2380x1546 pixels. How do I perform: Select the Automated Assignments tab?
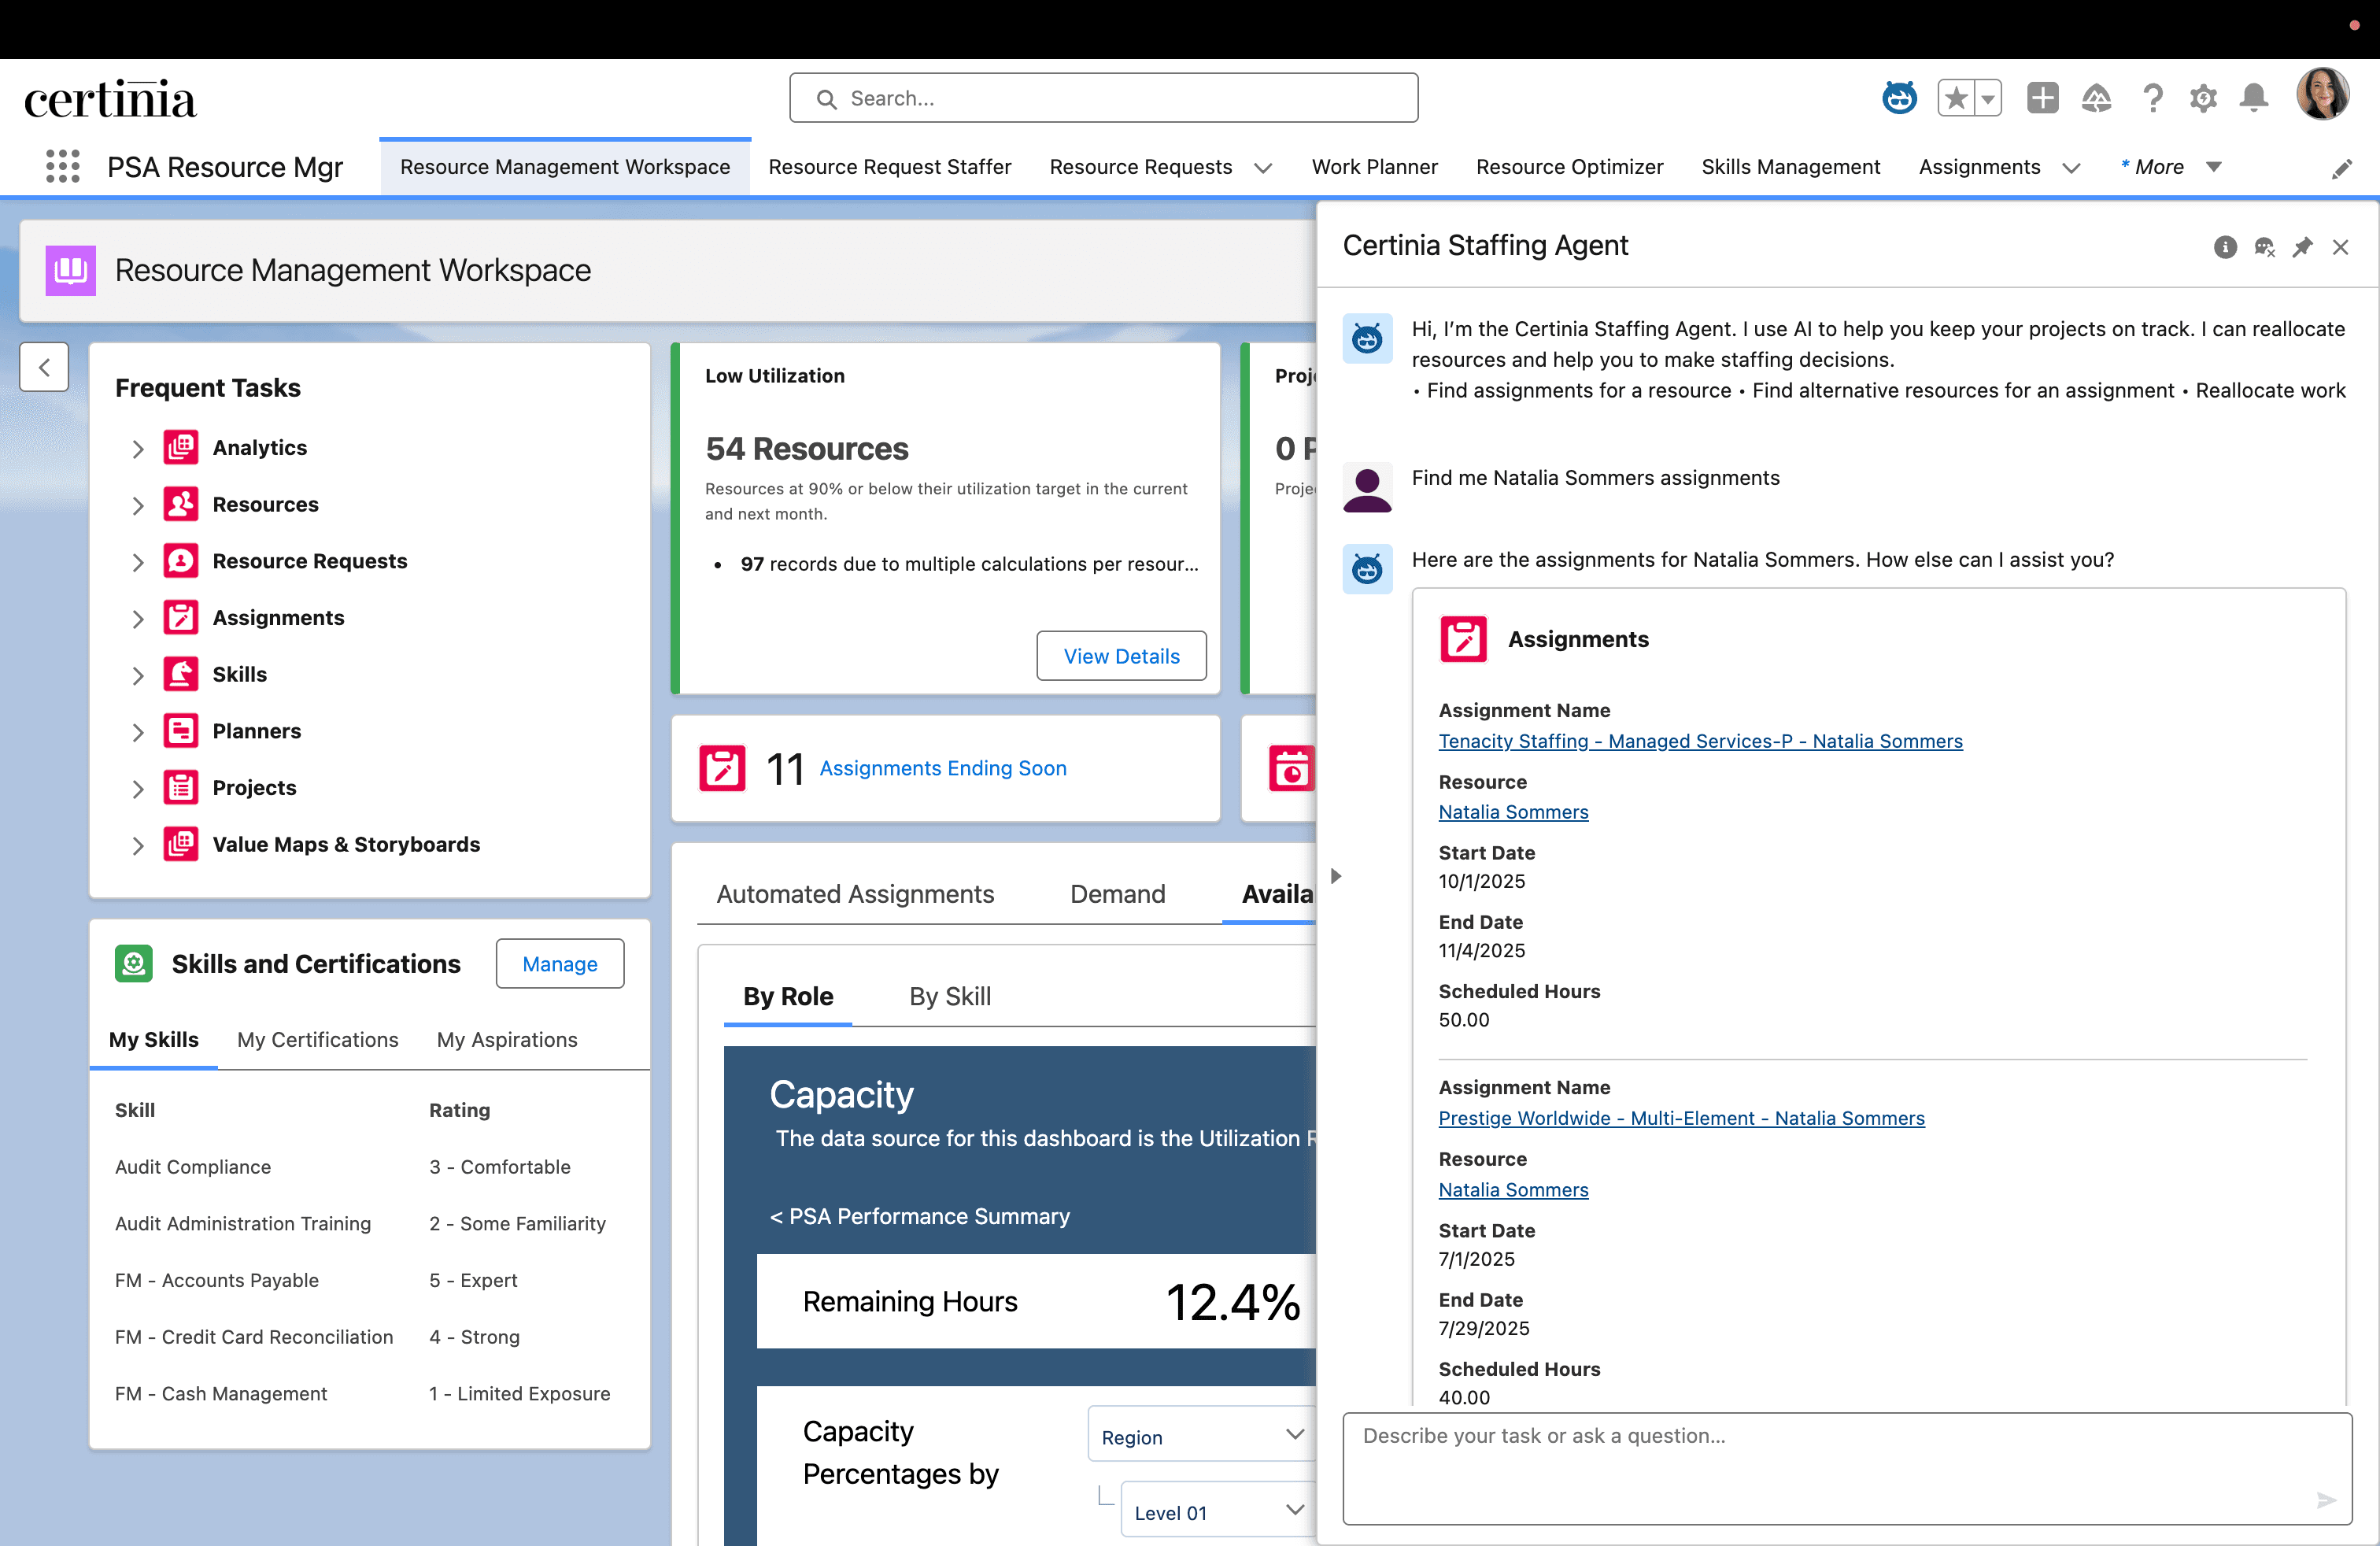(x=855, y=894)
